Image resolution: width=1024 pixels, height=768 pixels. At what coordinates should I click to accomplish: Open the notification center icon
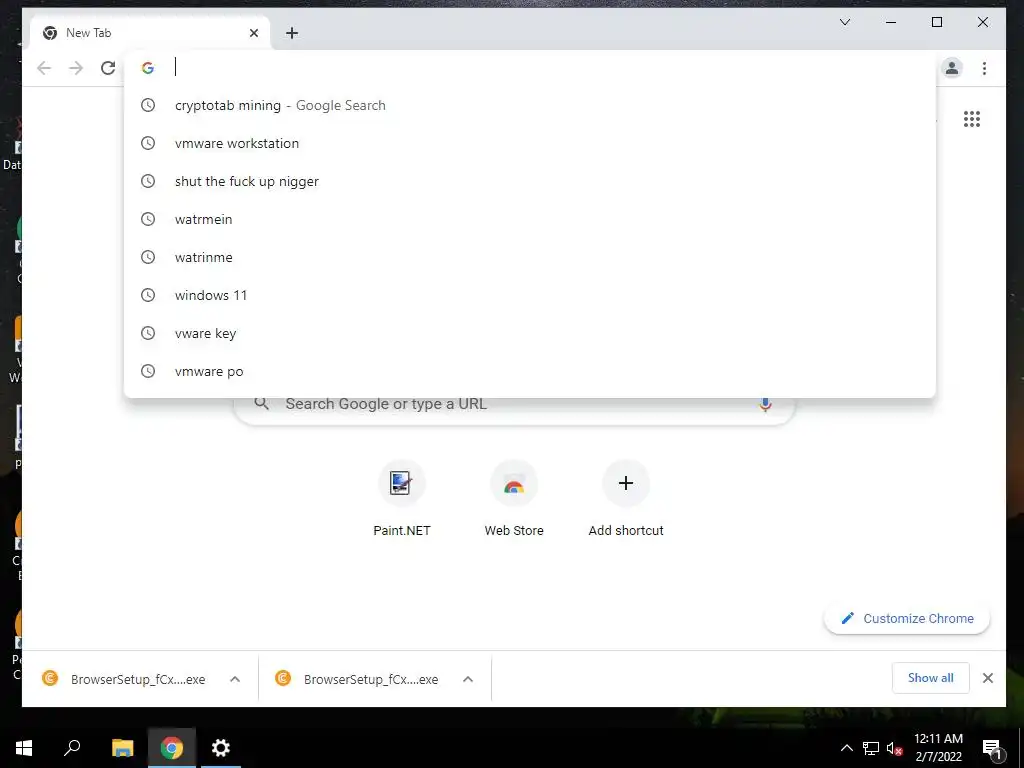click(x=993, y=748)
